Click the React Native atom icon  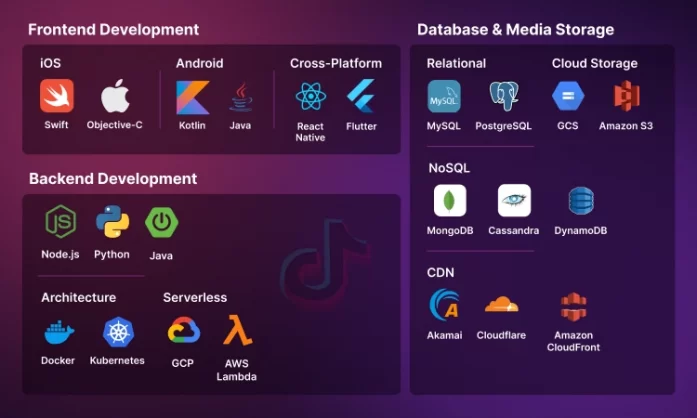point(311,96)
